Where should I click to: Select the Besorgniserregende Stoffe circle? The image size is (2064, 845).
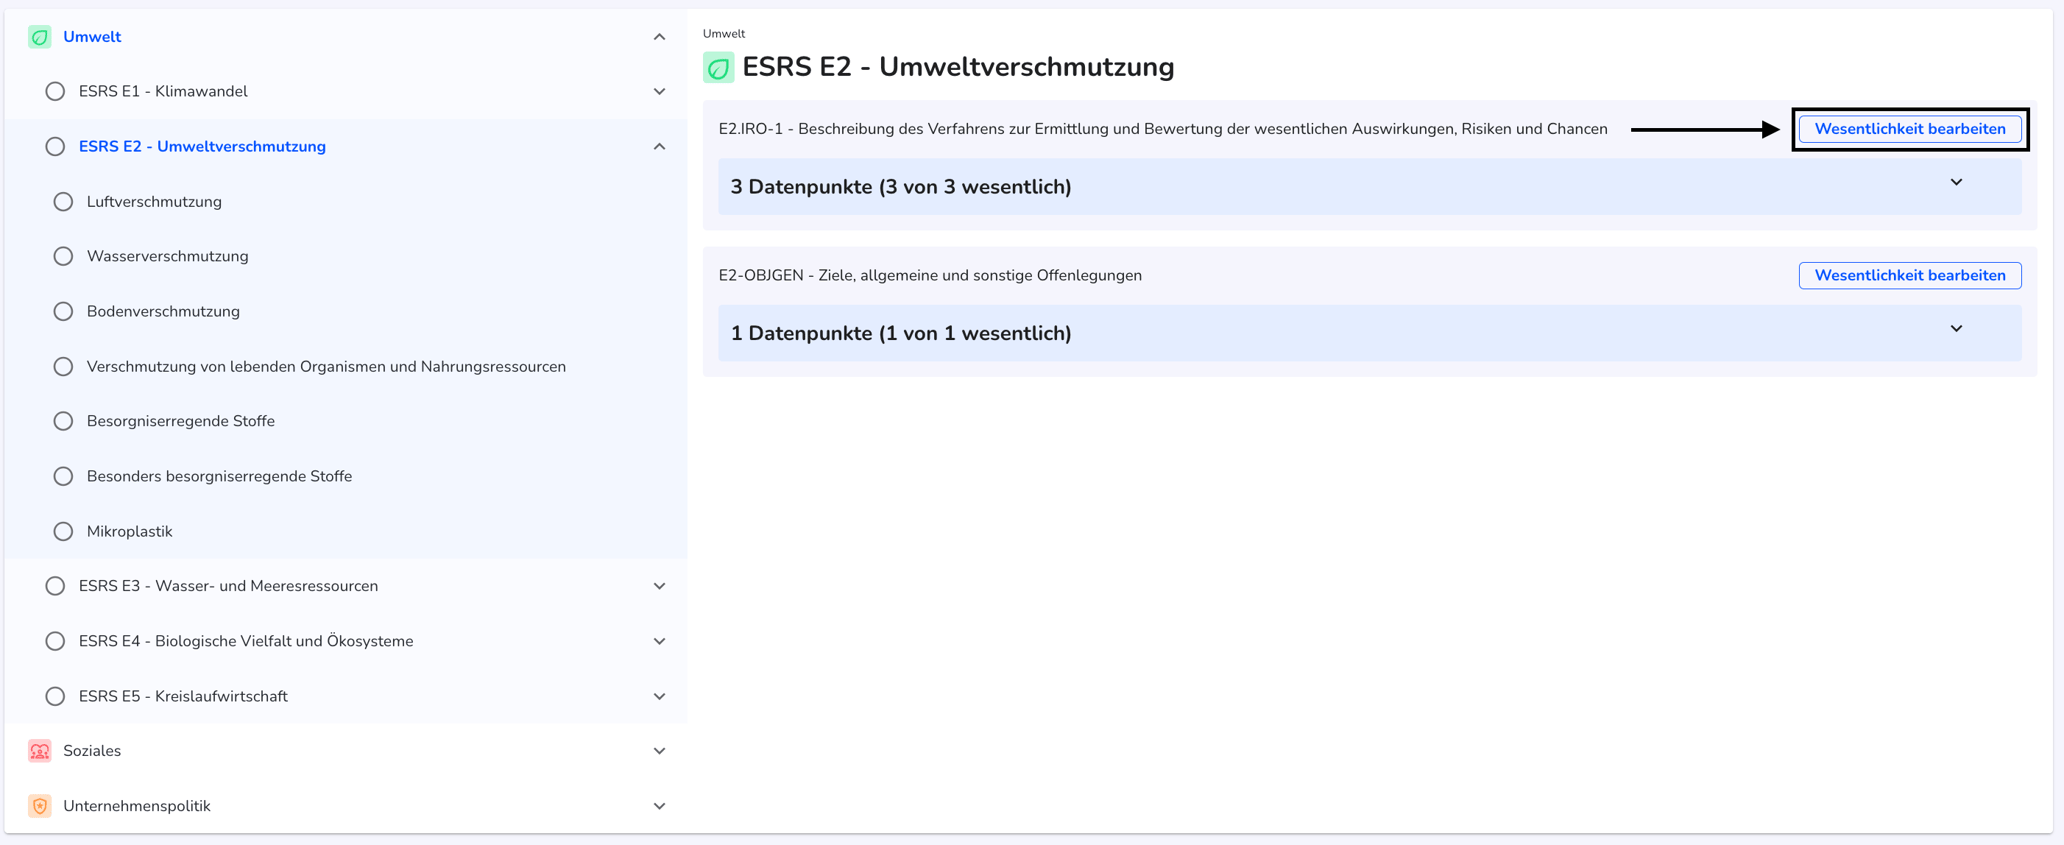[x=63, y=421]
